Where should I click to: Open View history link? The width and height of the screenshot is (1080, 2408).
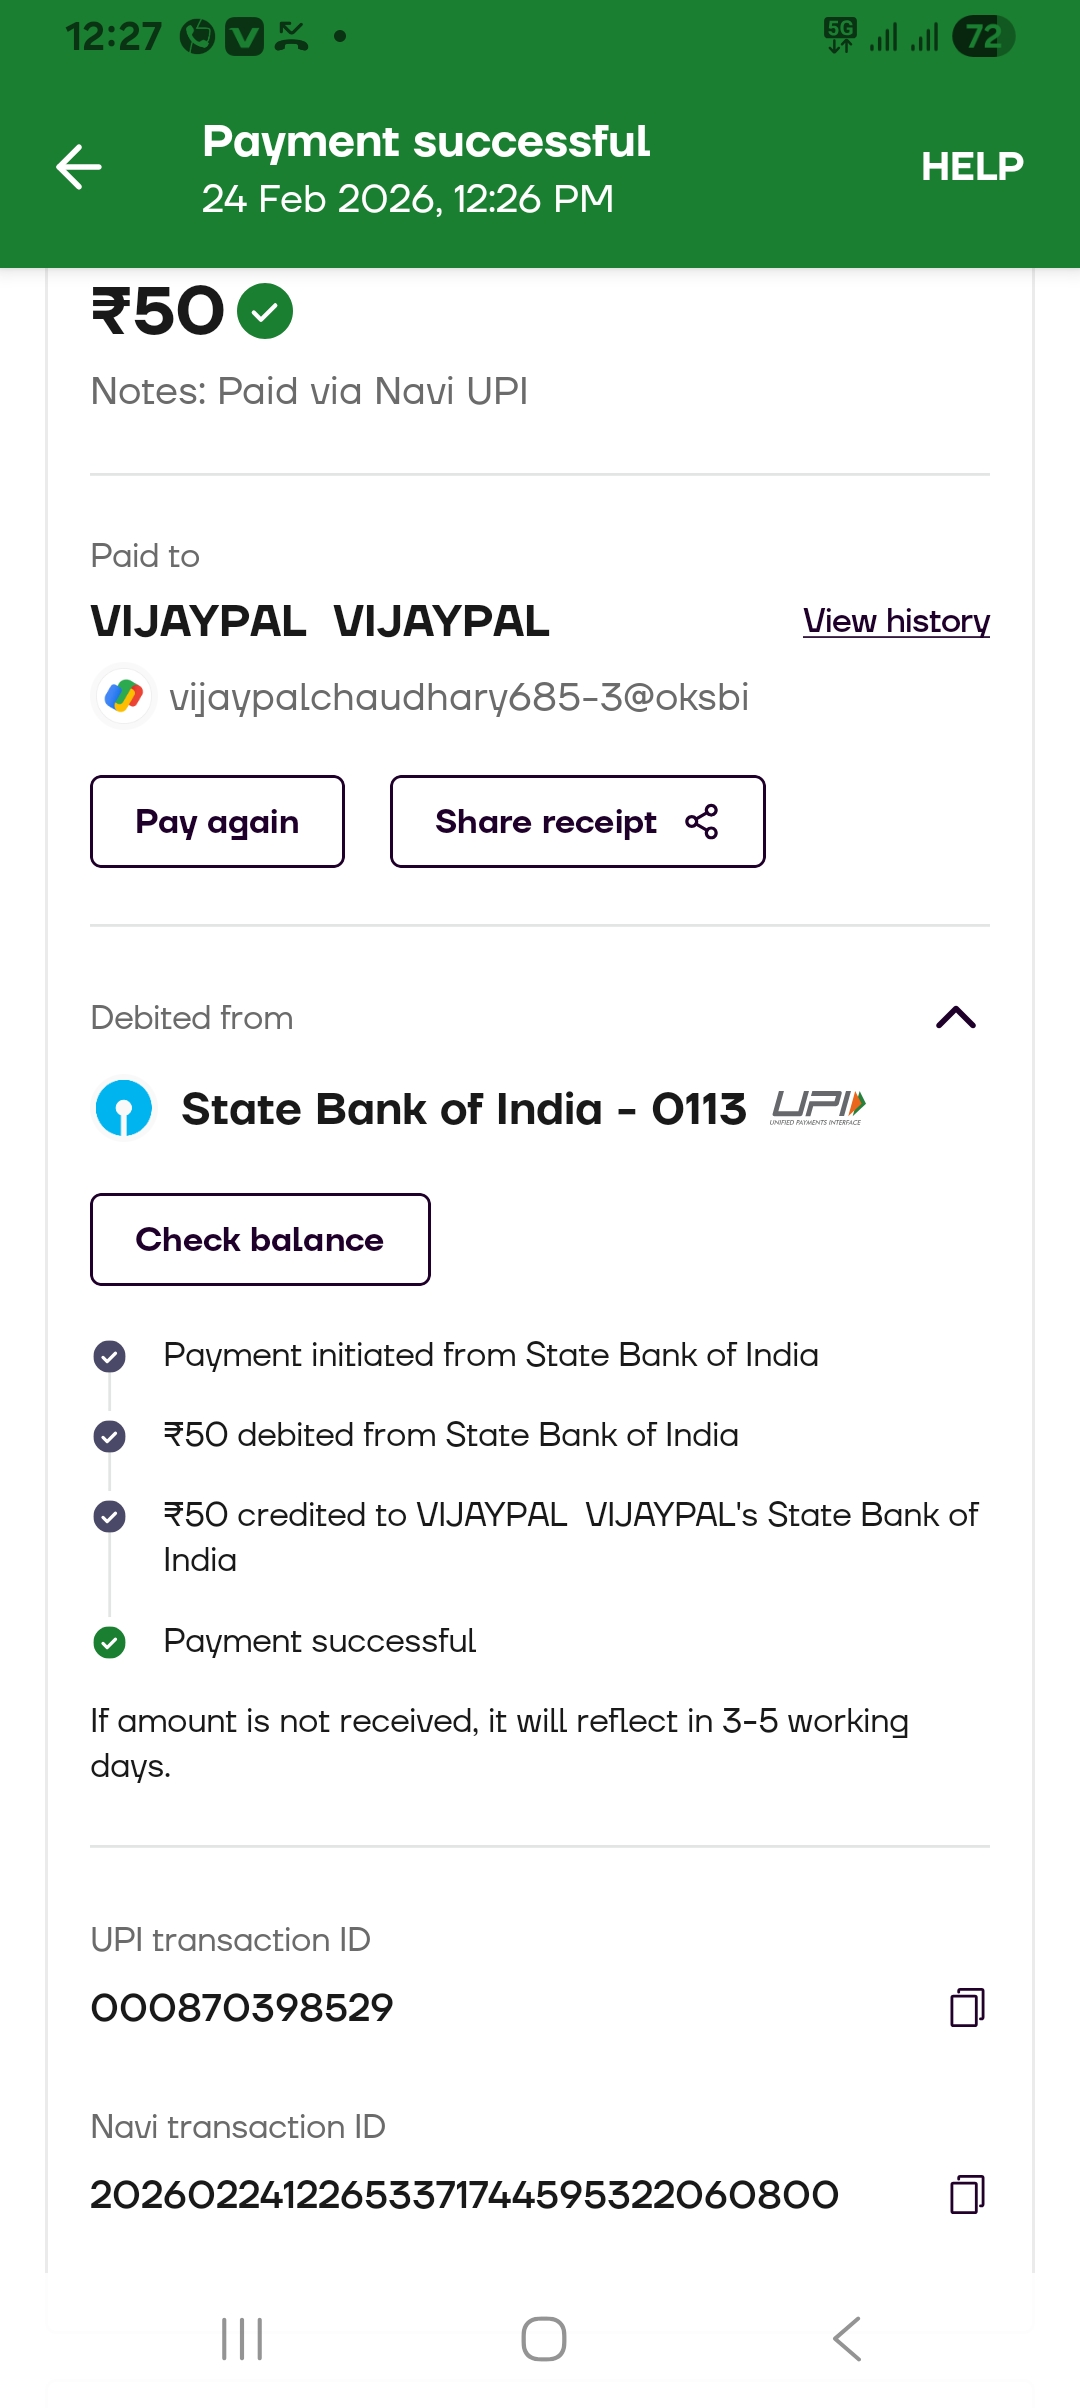(896, 621)
